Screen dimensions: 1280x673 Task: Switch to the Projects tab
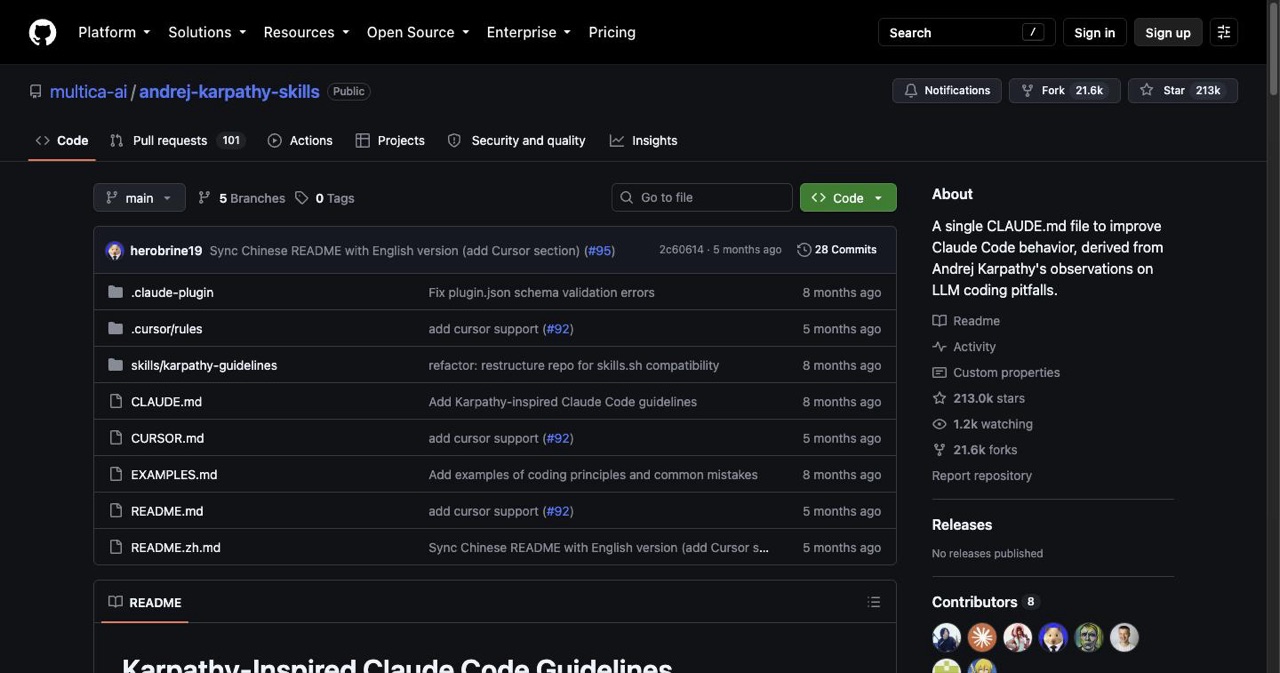[390, 141]
